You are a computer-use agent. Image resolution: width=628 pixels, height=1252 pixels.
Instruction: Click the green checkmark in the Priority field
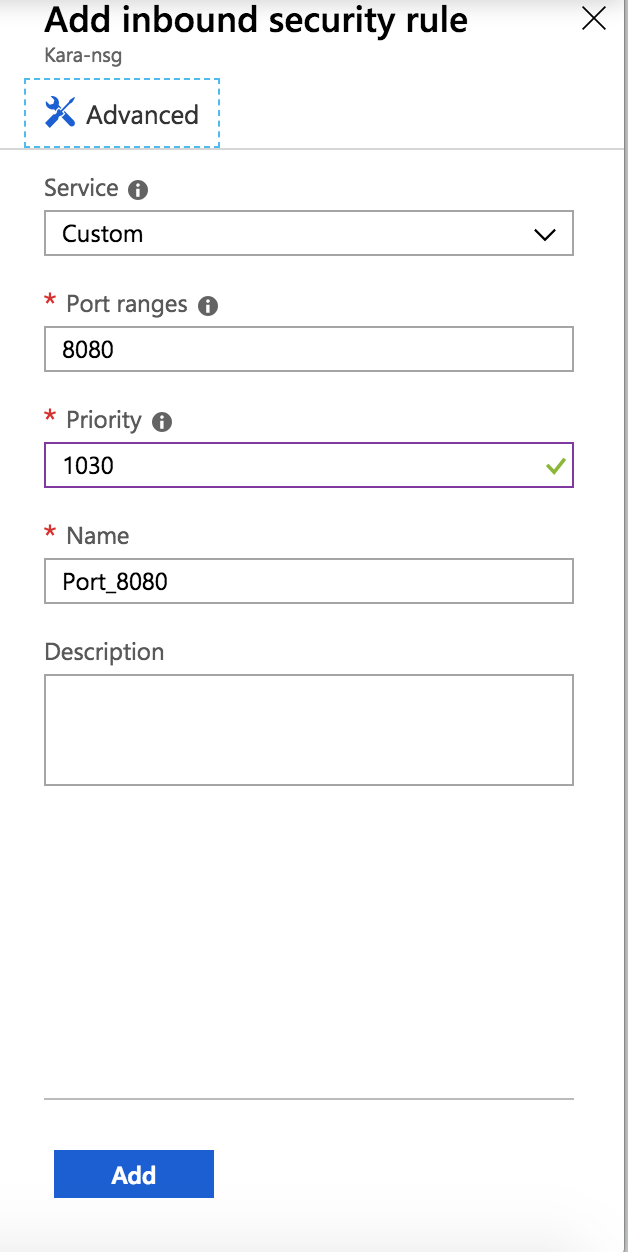pos(557,465)
